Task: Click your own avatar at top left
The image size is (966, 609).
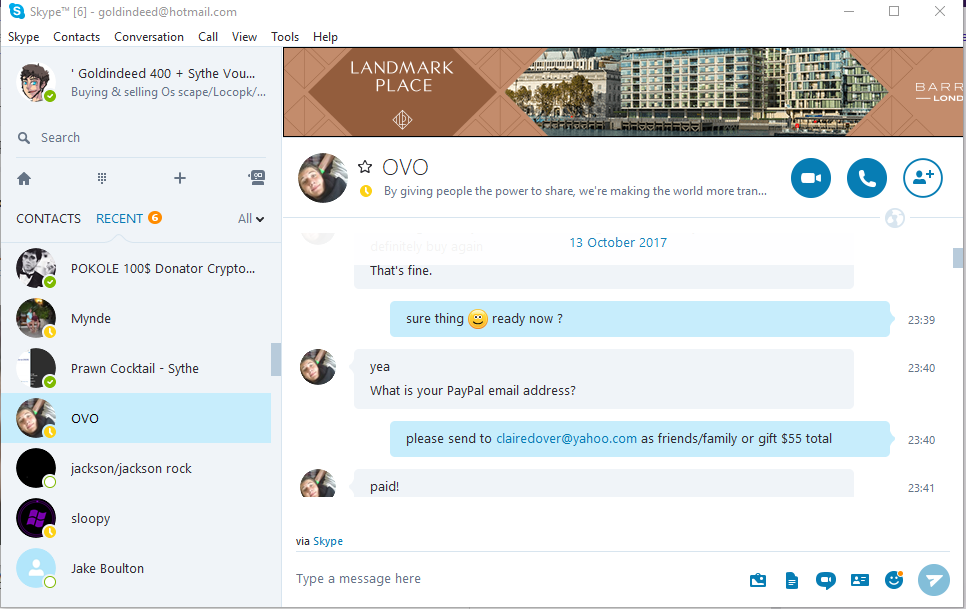Action: click(x=36, y=83)
